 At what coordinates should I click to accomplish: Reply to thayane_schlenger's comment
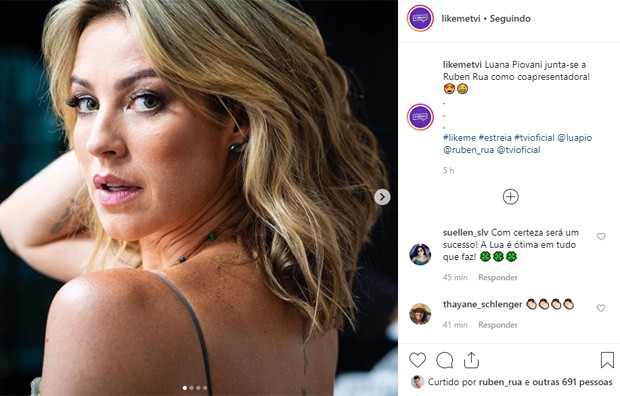coord(498,325)
